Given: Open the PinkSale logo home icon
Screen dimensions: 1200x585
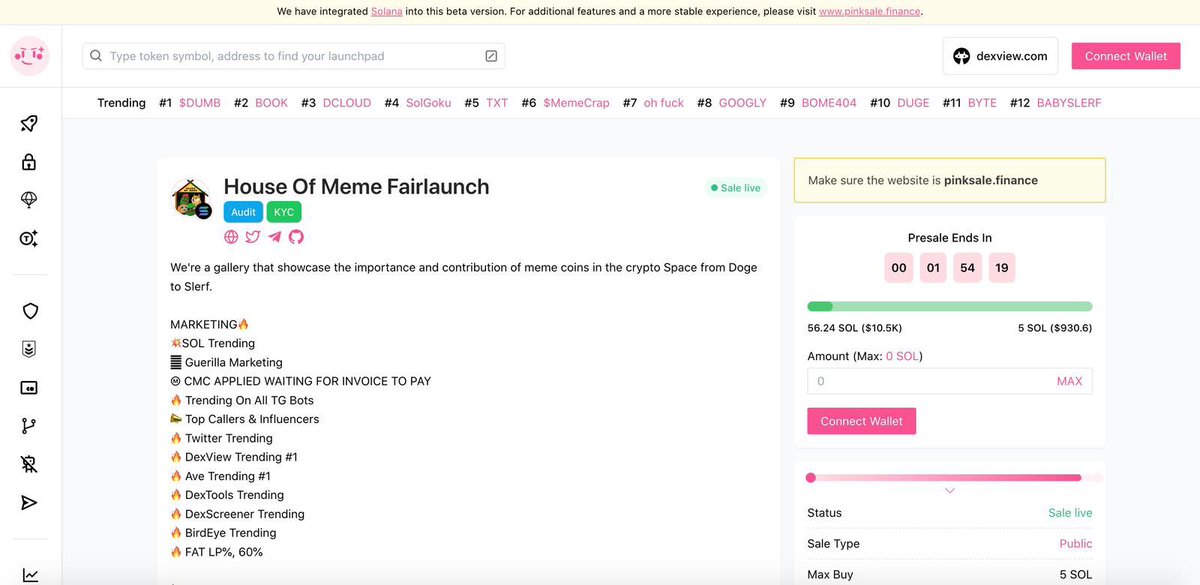Looking at the screenshot, I should point(30,56).
